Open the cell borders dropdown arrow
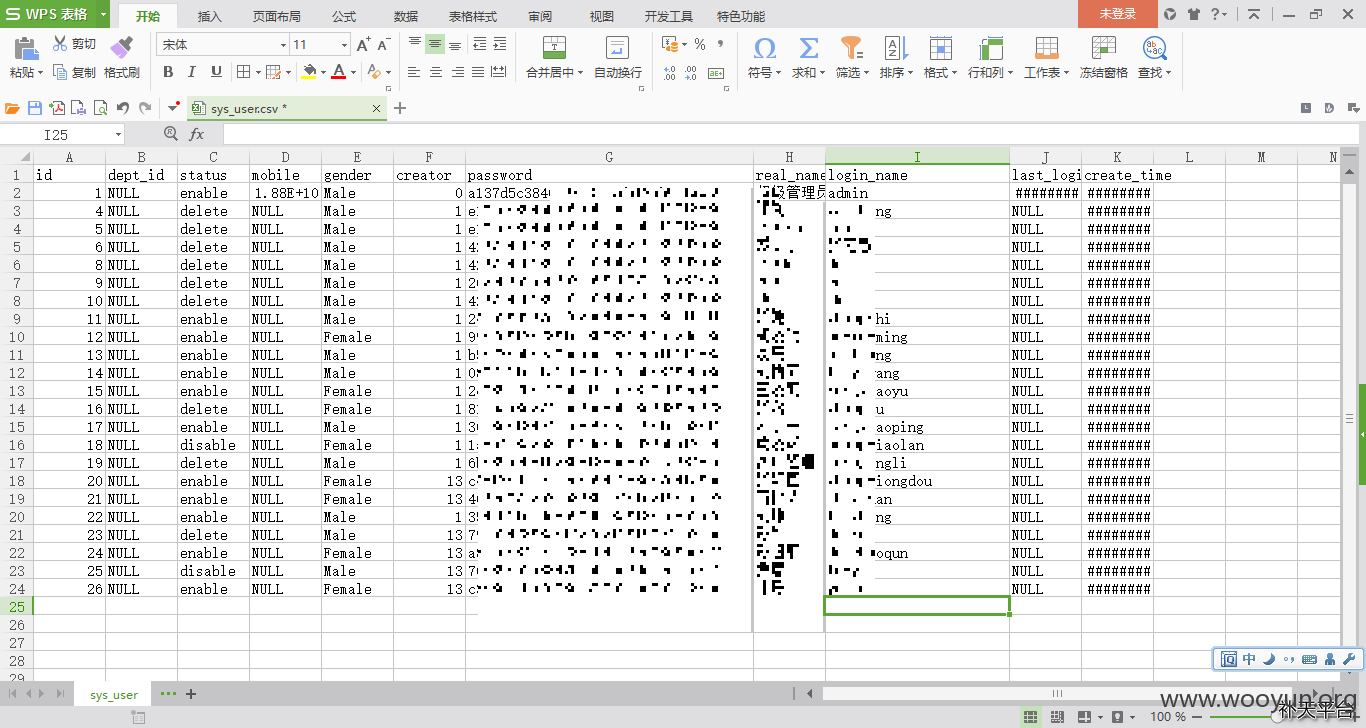1366x728 pixels. coord(256,72)
